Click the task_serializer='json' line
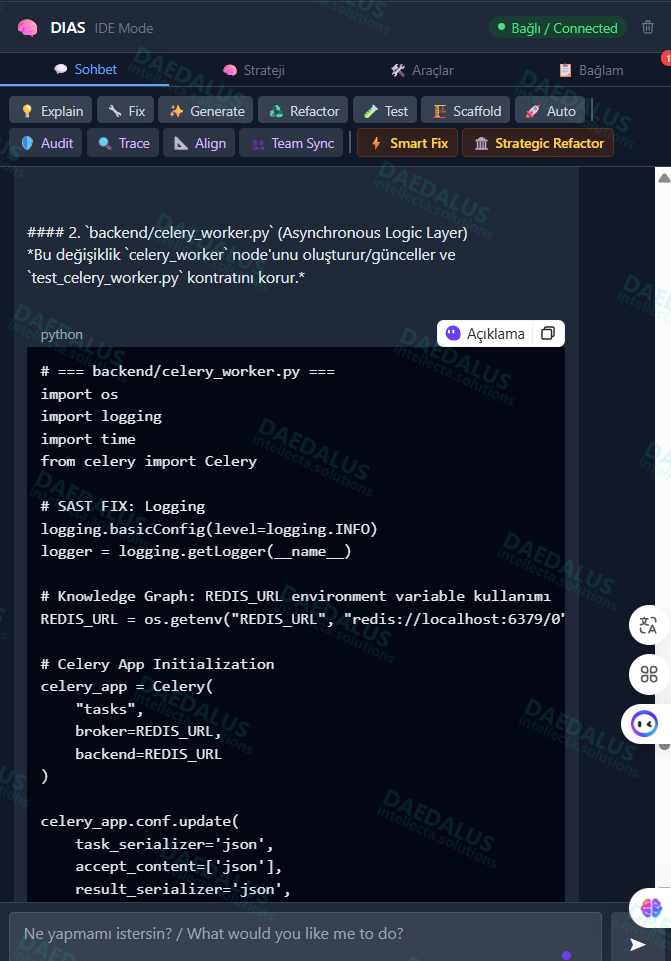Viewport: 671px width, 961px height. [174, 844]
